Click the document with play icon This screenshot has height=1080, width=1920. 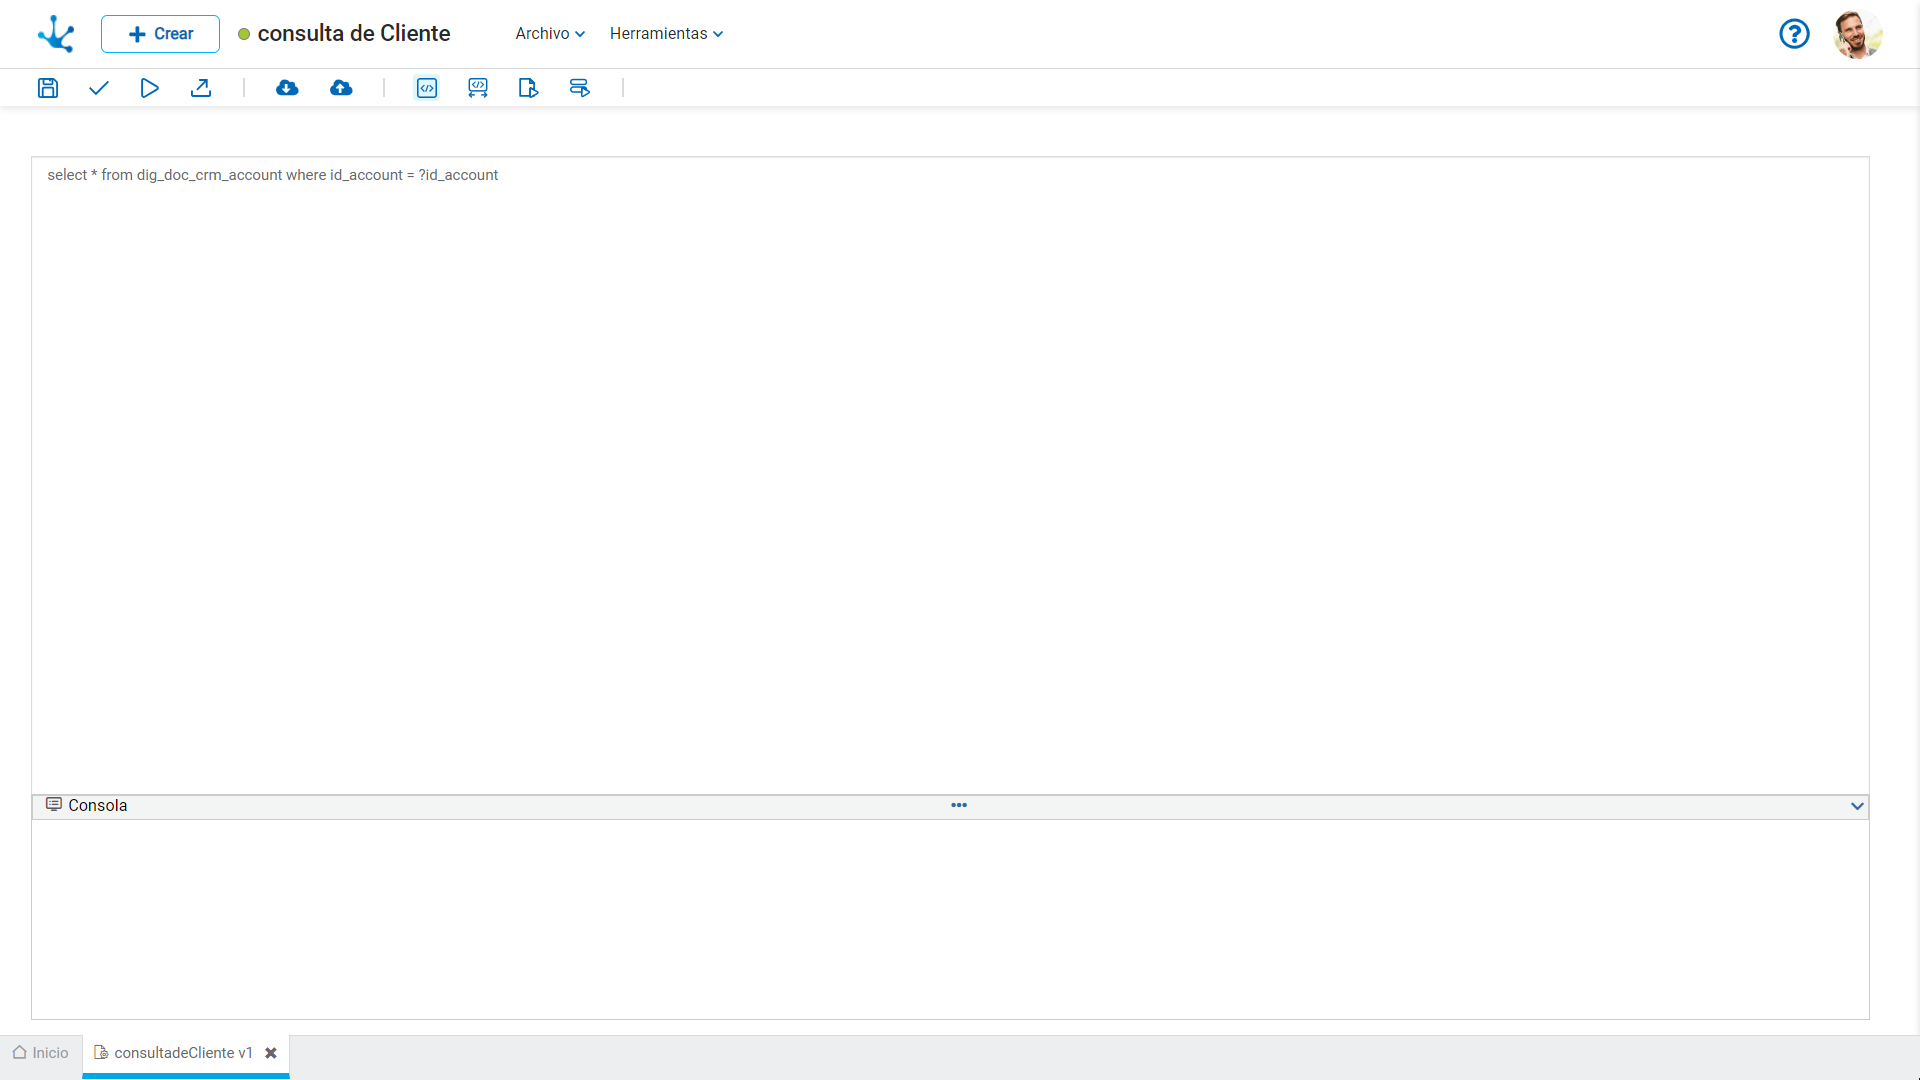point(528,88)
